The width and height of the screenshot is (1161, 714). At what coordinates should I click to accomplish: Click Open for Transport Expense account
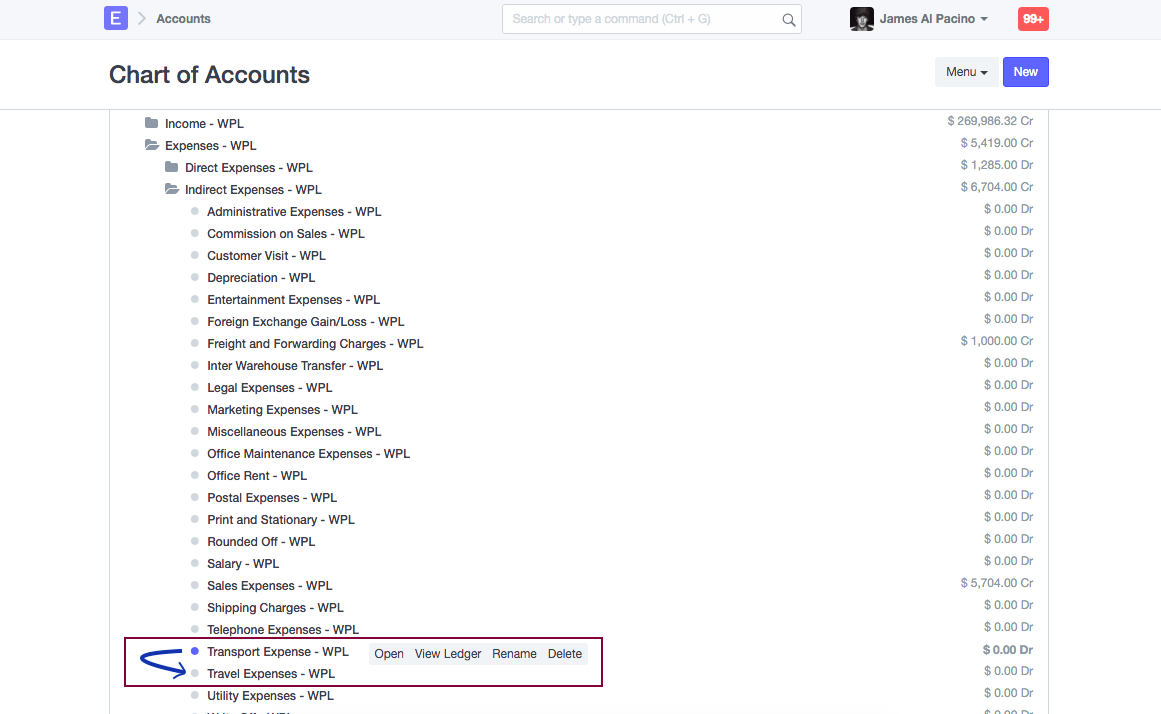tap(389, 654)
